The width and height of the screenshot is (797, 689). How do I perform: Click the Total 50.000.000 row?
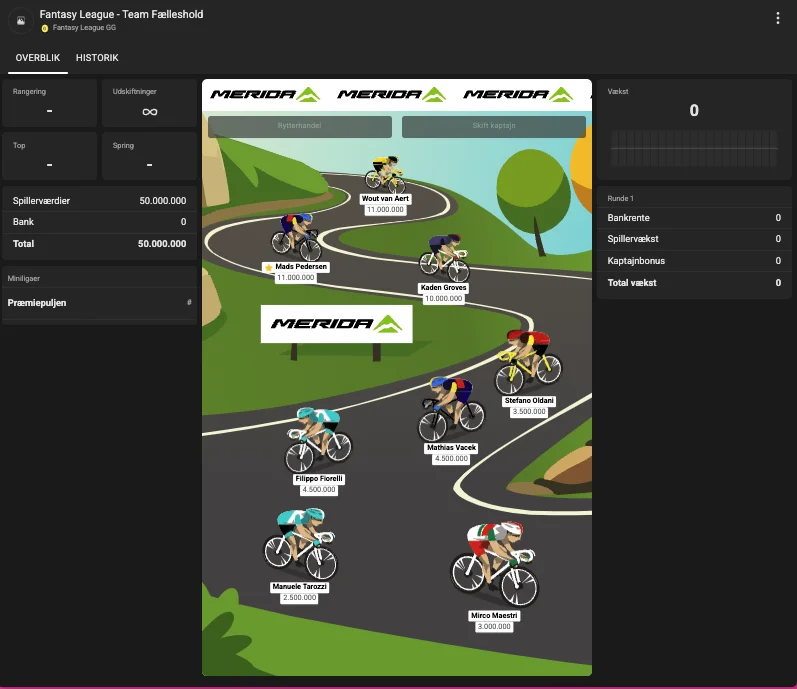pyautogui.click(x=99, y=244)
